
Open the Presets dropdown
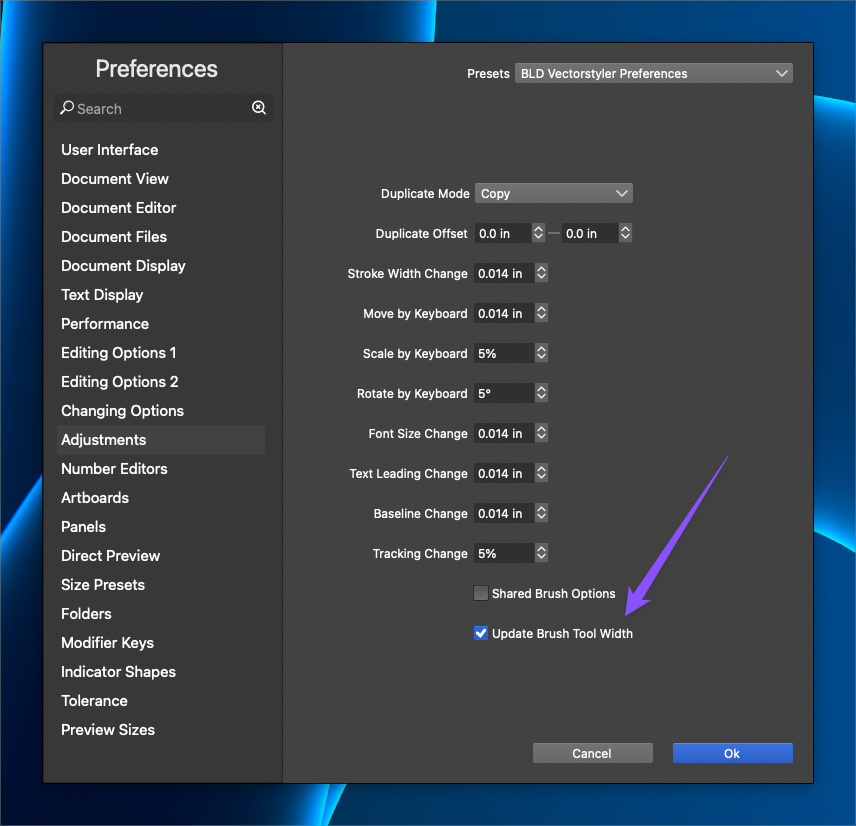[x=654, y=73]
